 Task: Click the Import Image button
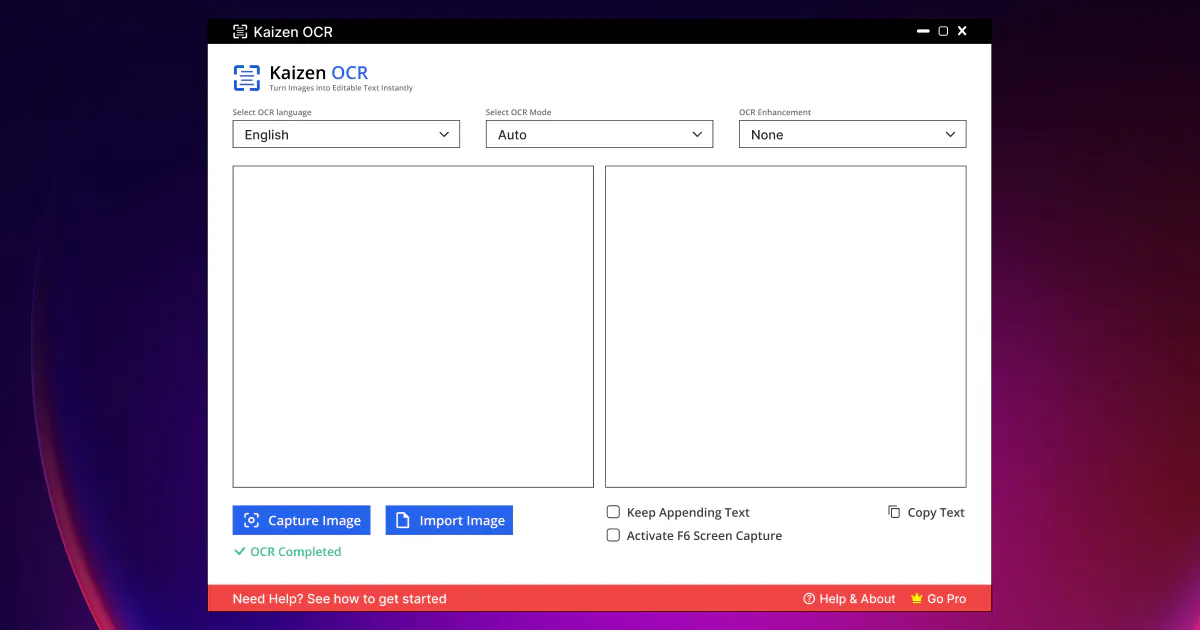pyautogui.click(x=449, y=520)
